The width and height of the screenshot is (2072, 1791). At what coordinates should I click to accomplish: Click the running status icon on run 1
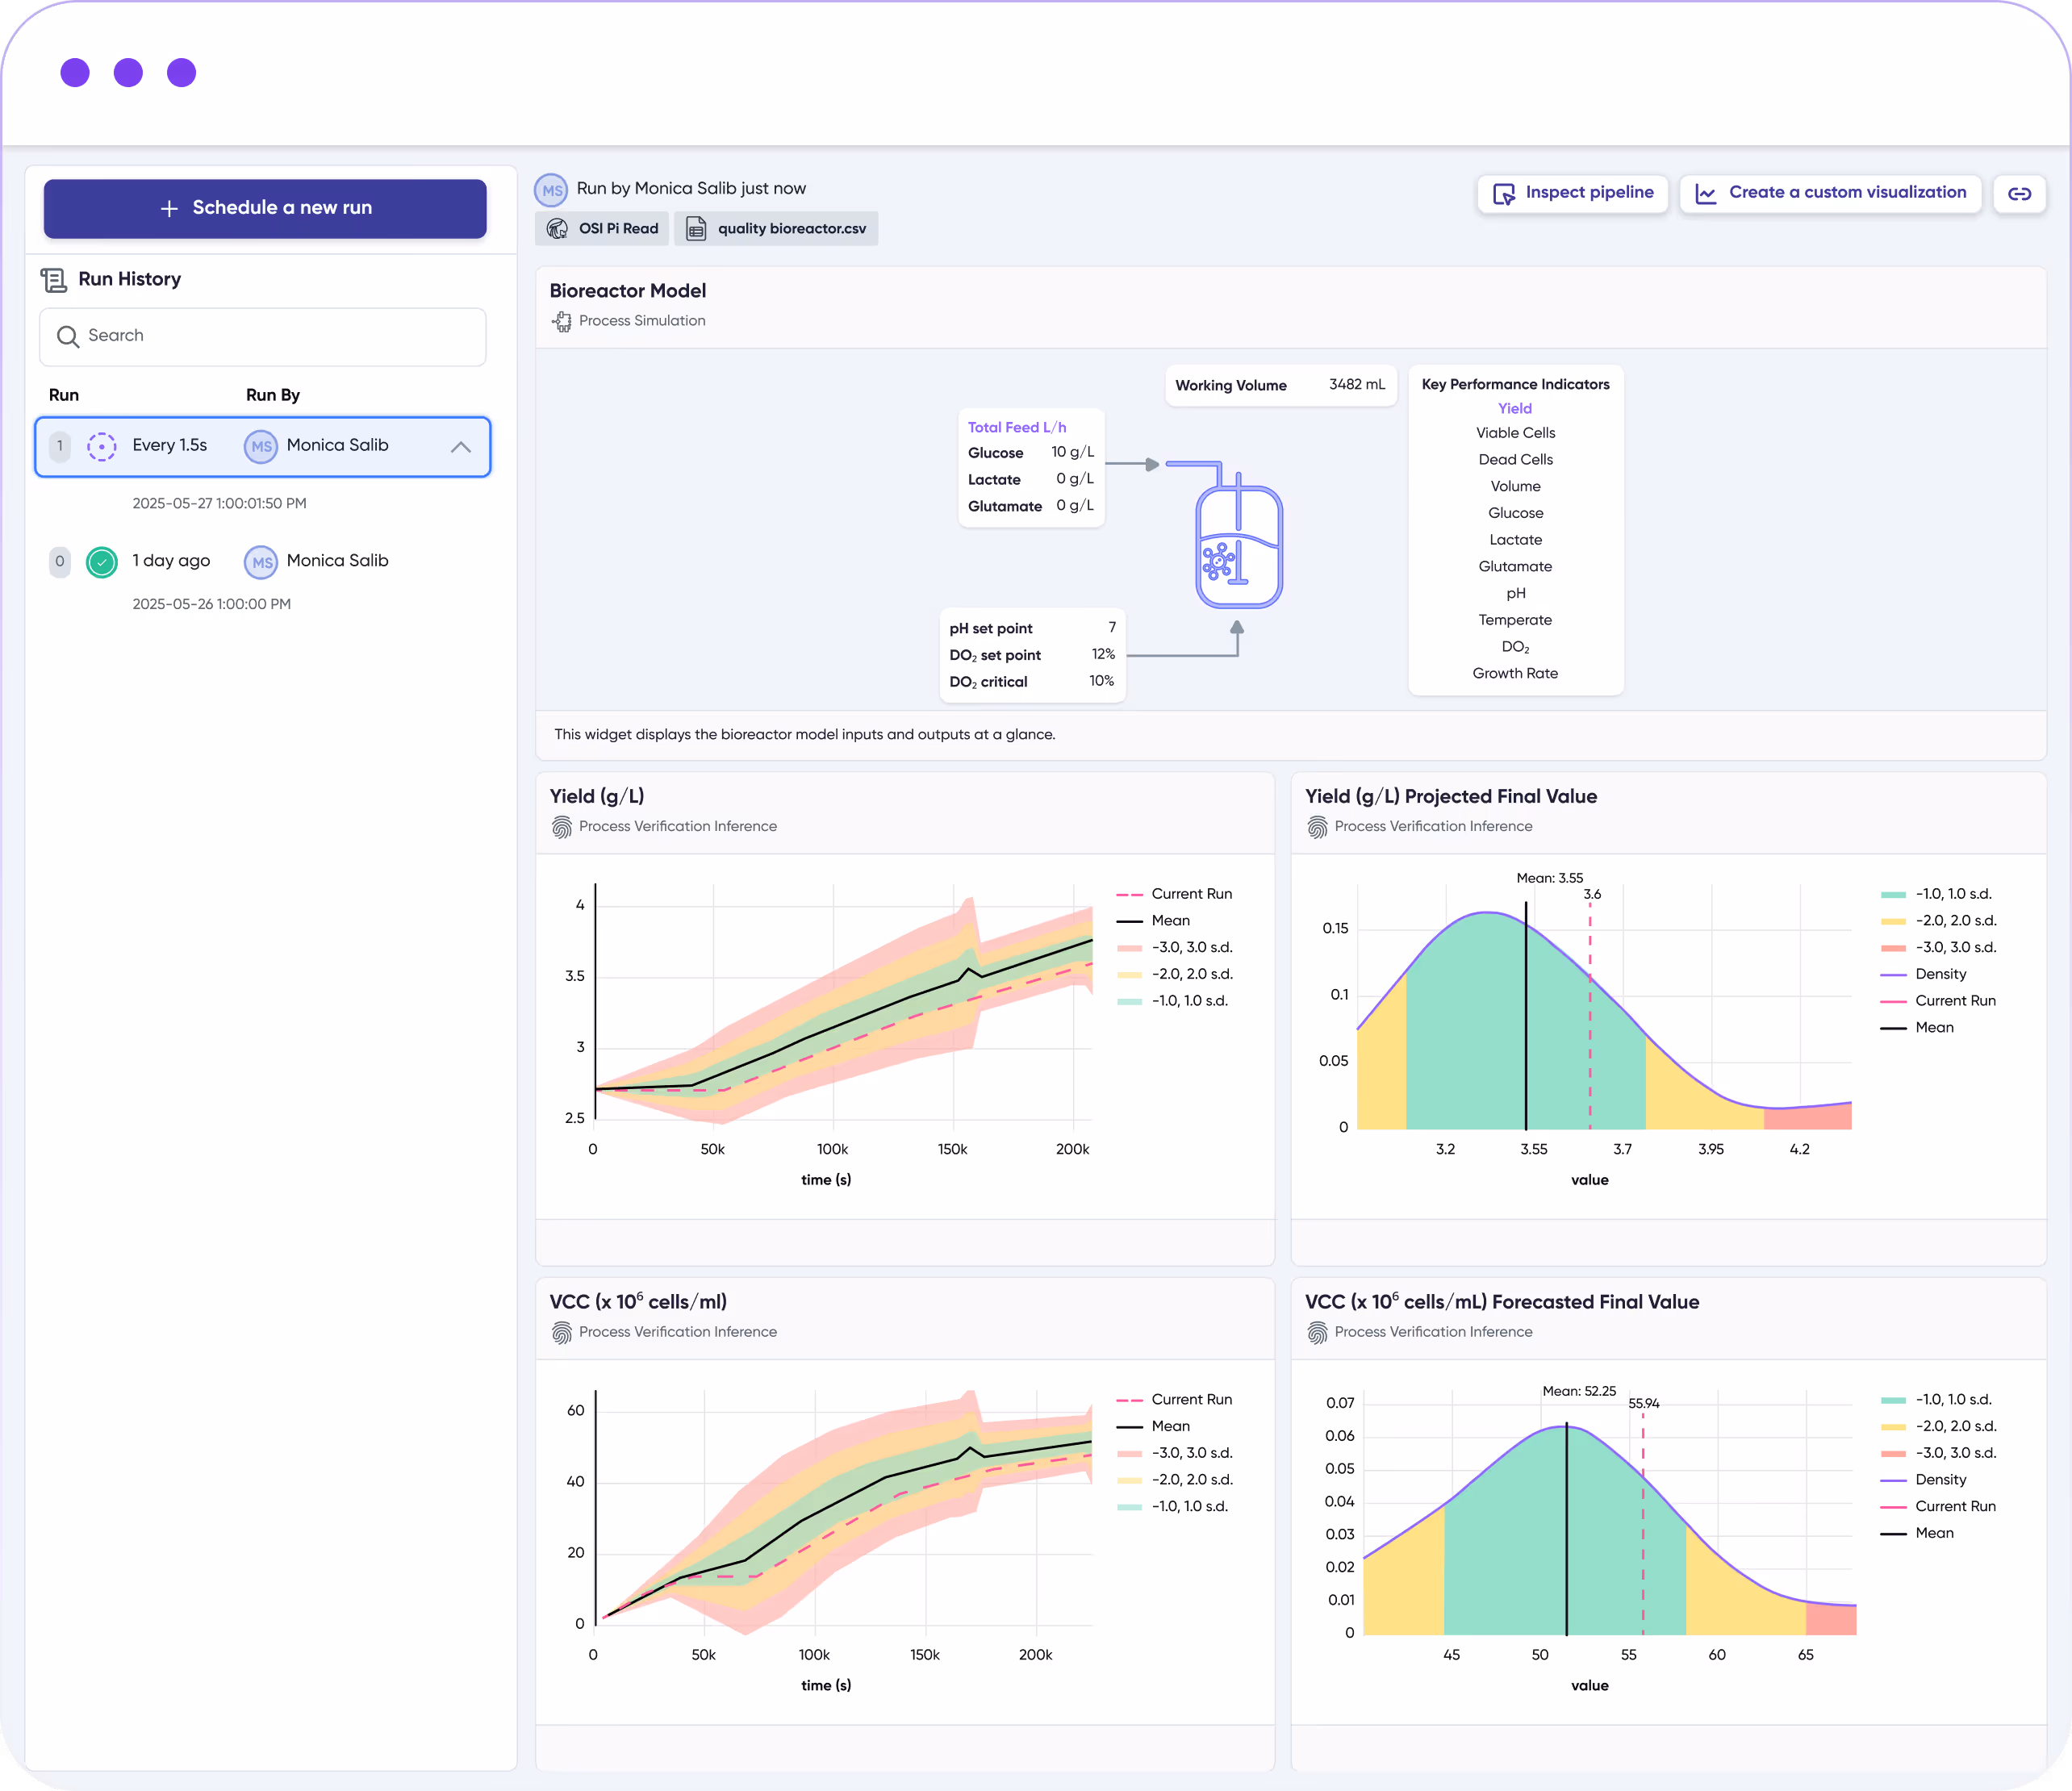point(102,446)
